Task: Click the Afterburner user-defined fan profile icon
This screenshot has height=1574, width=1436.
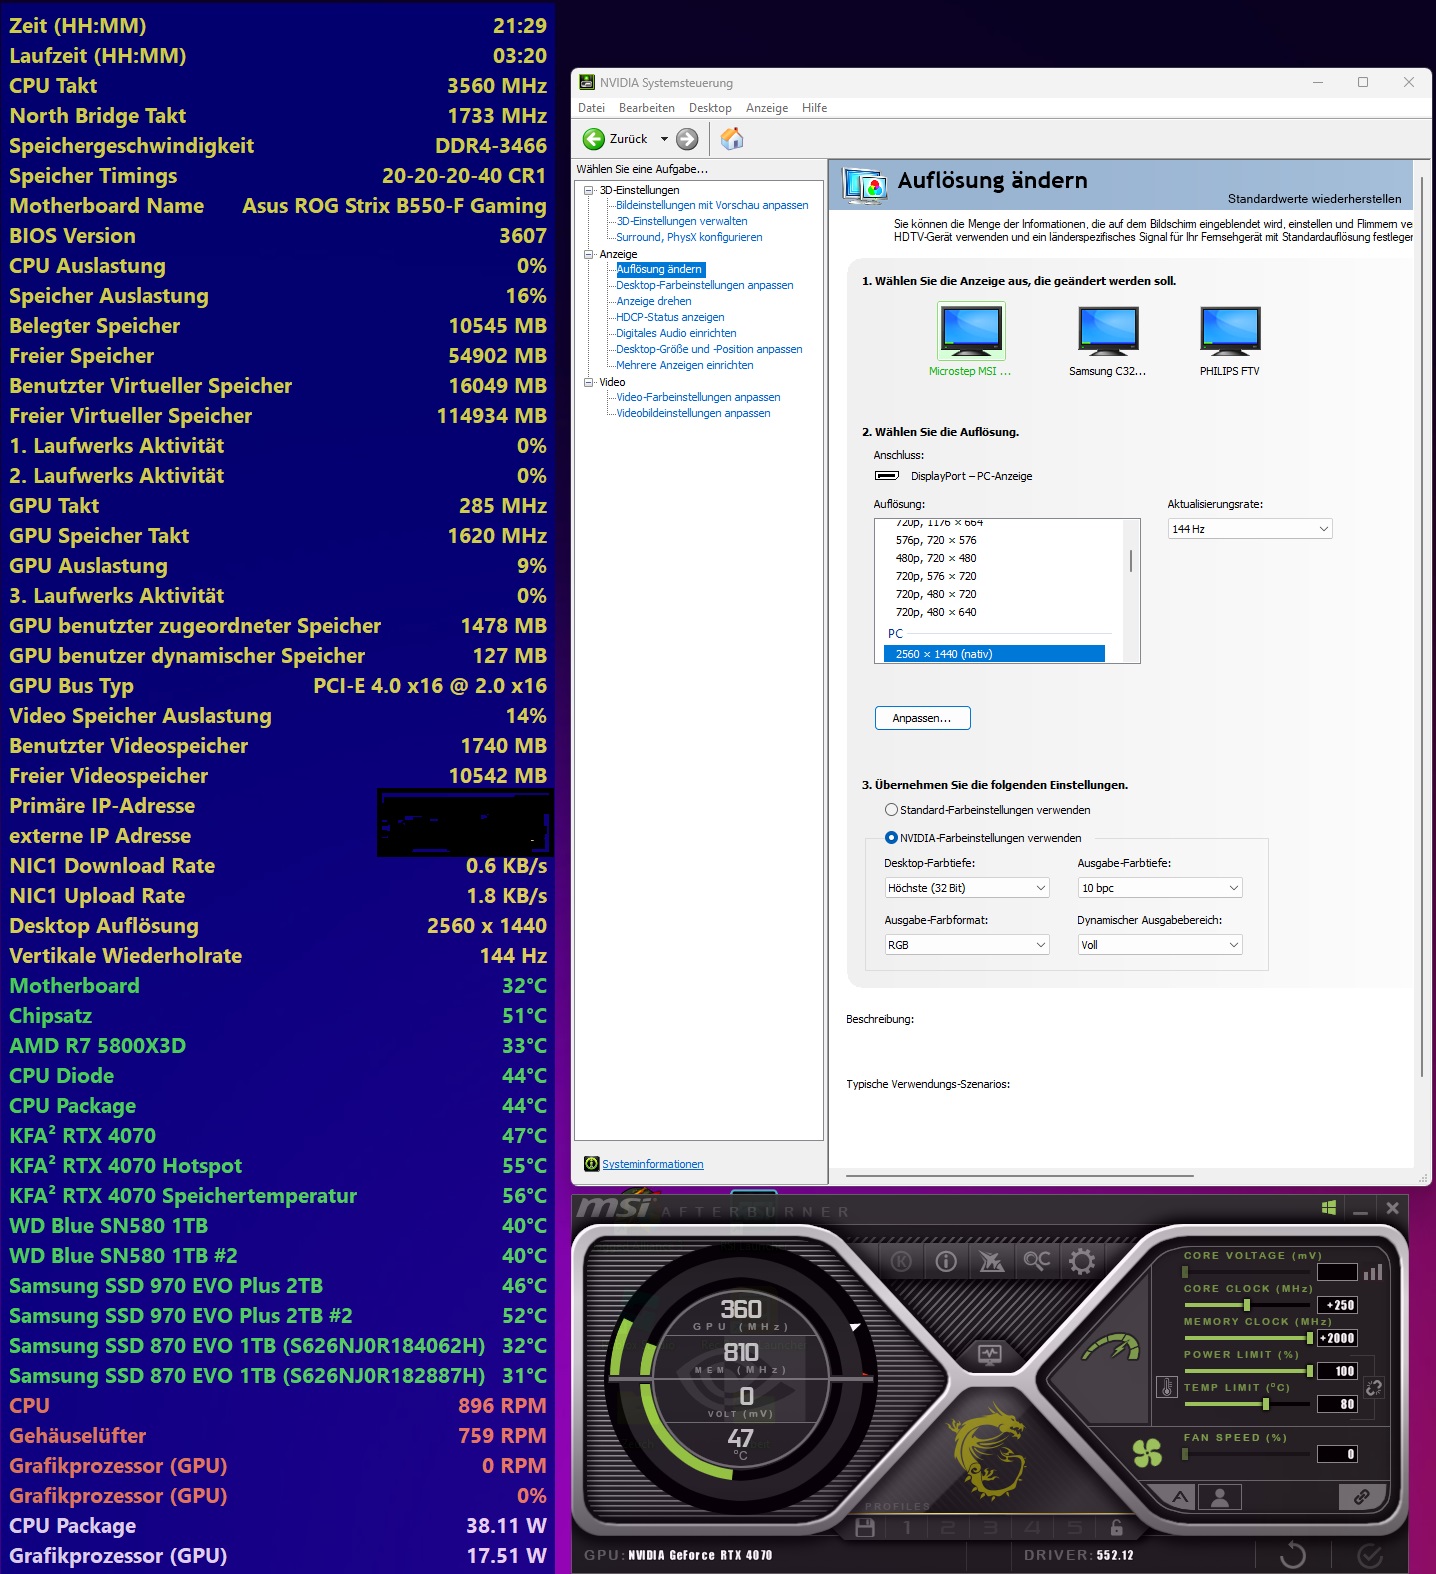Action: 1220,1497
